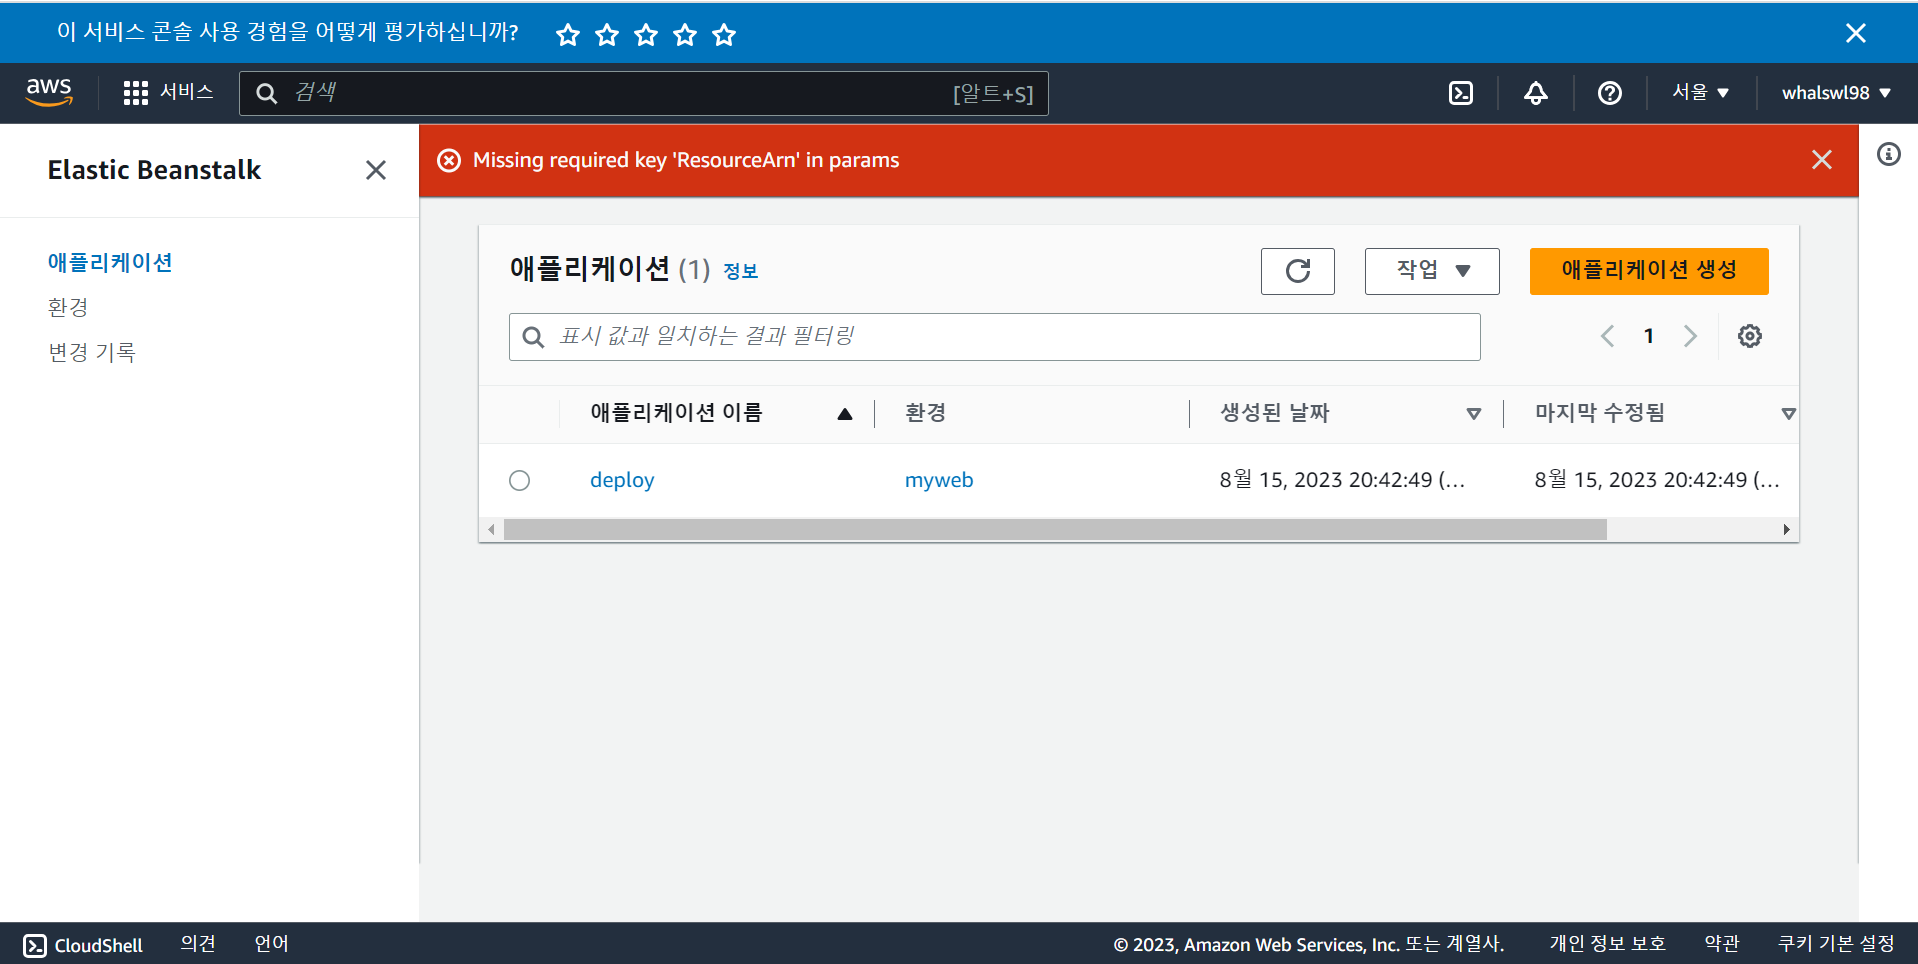
Task: Click the created date cell for deploy
Action: click(x=1342, y=480)
